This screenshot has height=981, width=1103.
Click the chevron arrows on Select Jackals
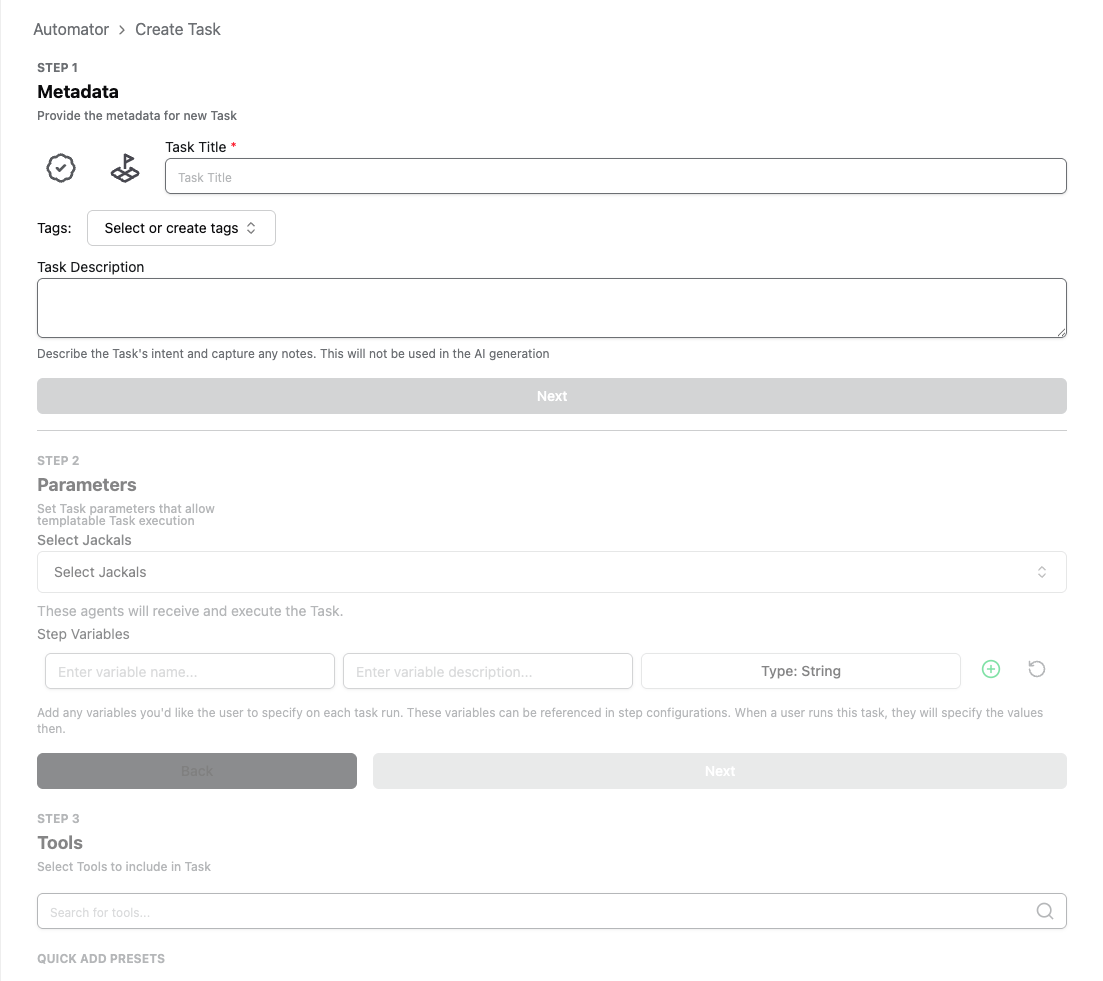1042,572
